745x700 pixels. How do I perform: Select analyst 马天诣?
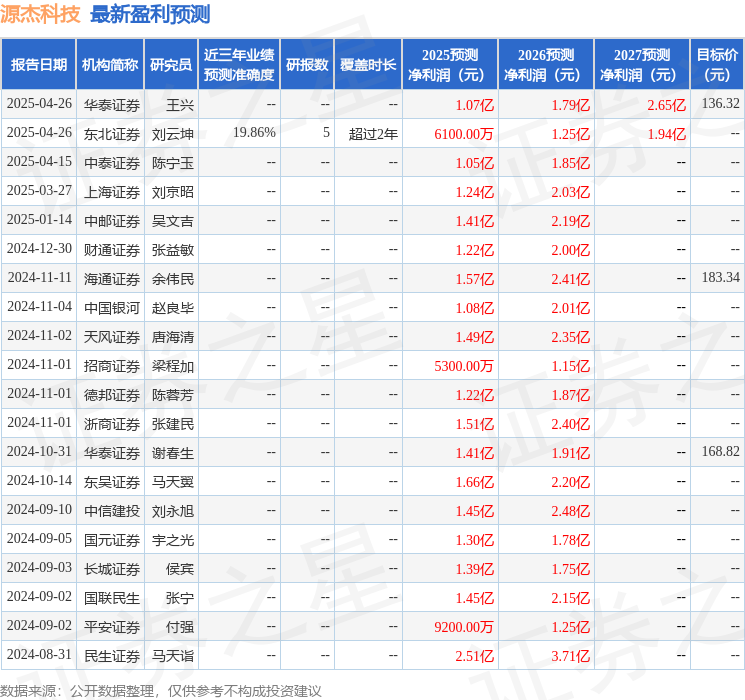pos(173,656)
